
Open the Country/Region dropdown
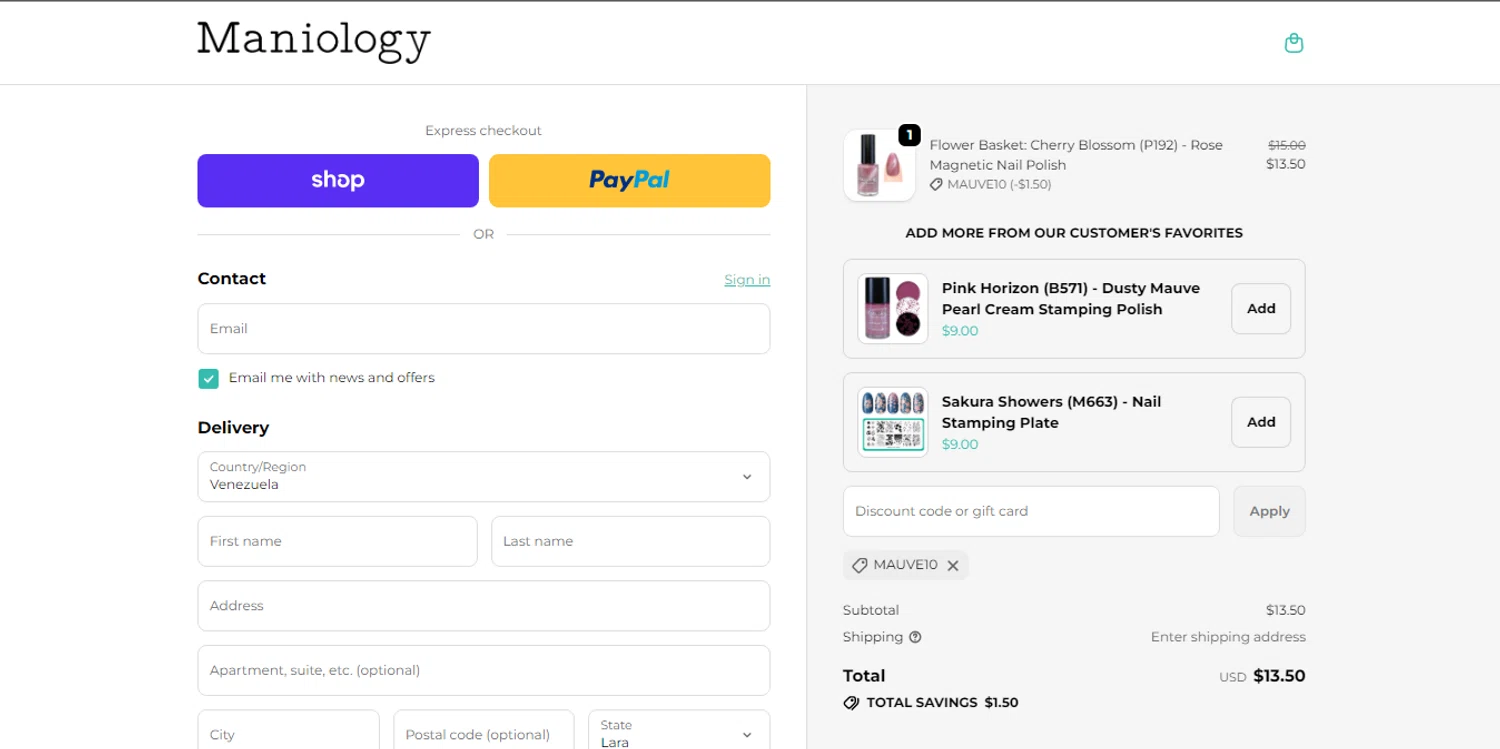pos(484,476)
